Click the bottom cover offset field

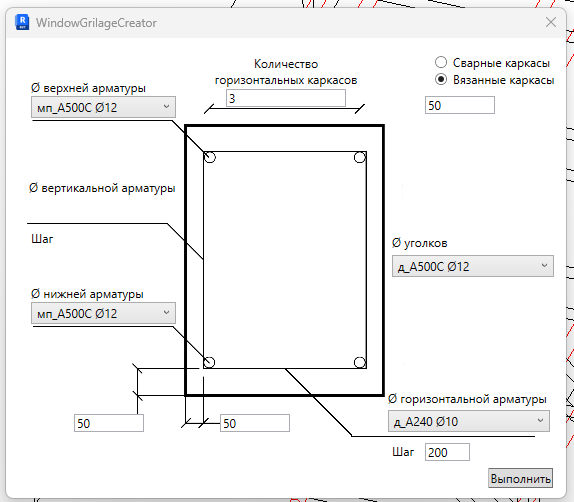[109, 423]
